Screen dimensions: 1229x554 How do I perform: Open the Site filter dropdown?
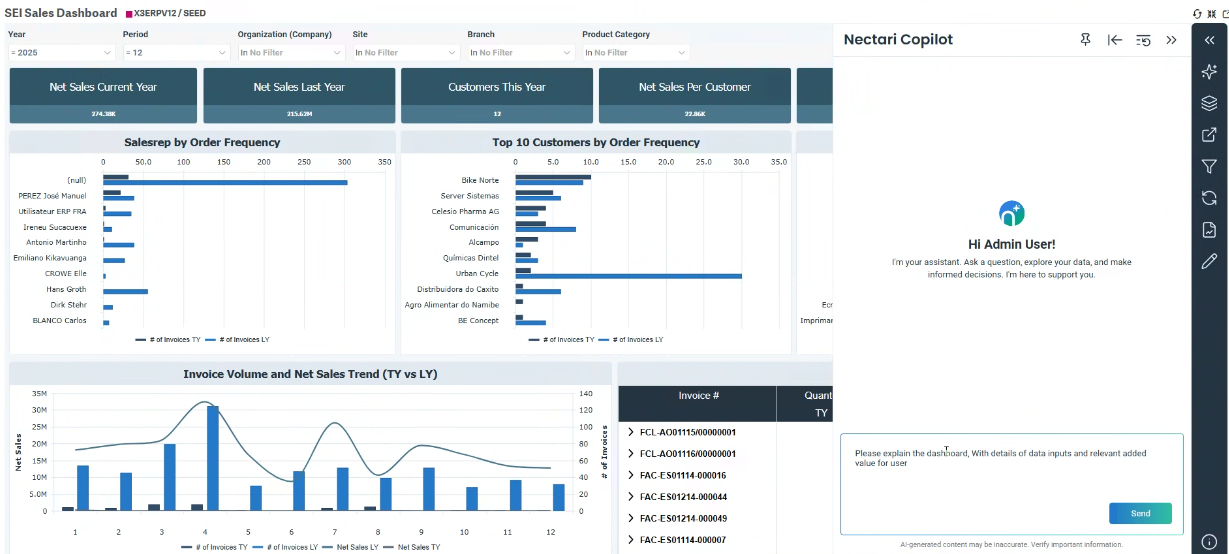pos(407,52)
